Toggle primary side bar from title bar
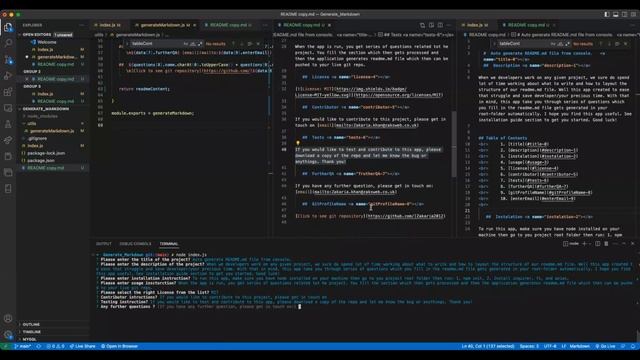 pos(607,14)
